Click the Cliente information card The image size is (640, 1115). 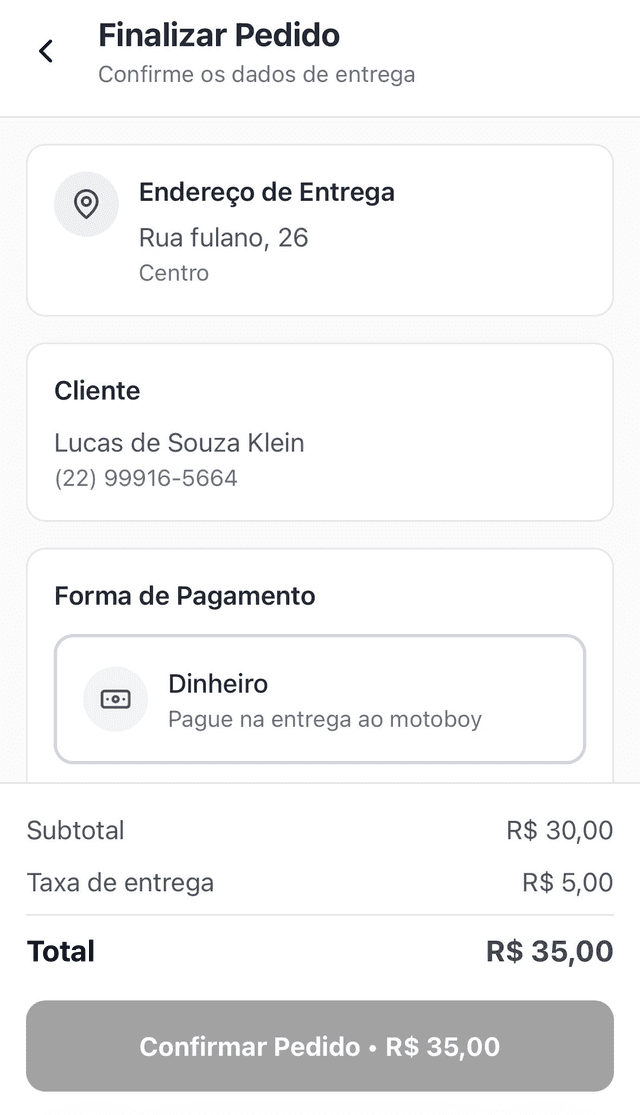point(319,432)
